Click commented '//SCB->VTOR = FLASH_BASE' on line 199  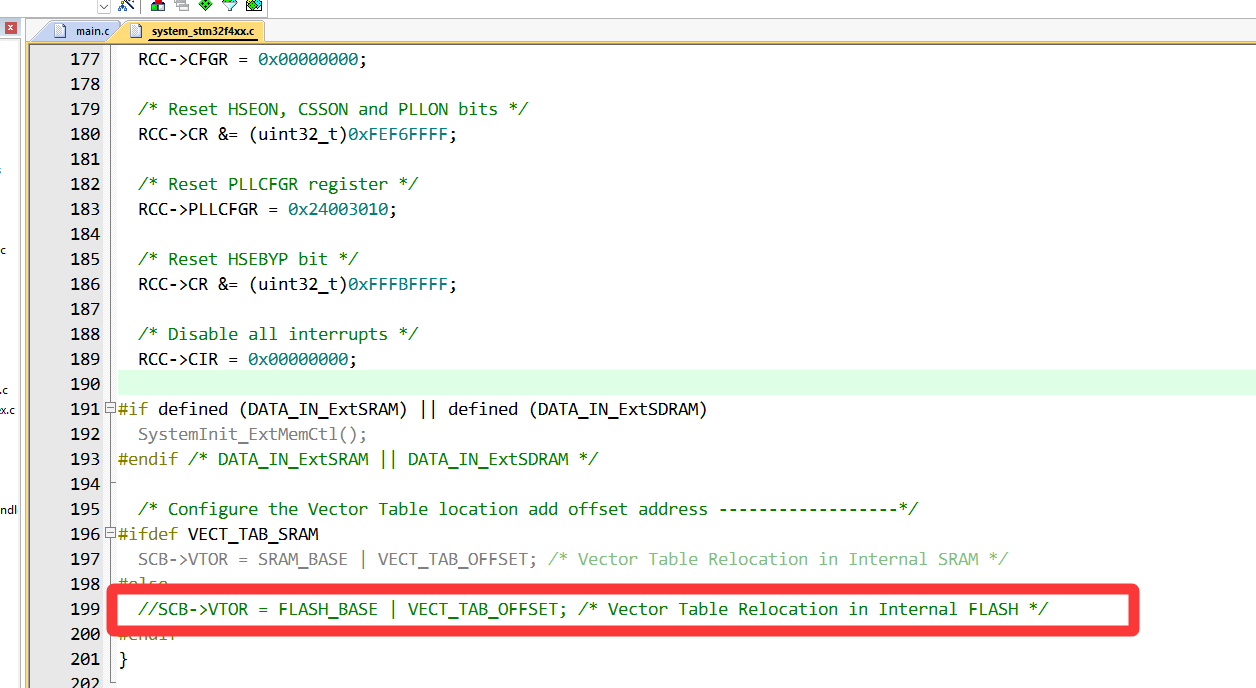point(258,609)
